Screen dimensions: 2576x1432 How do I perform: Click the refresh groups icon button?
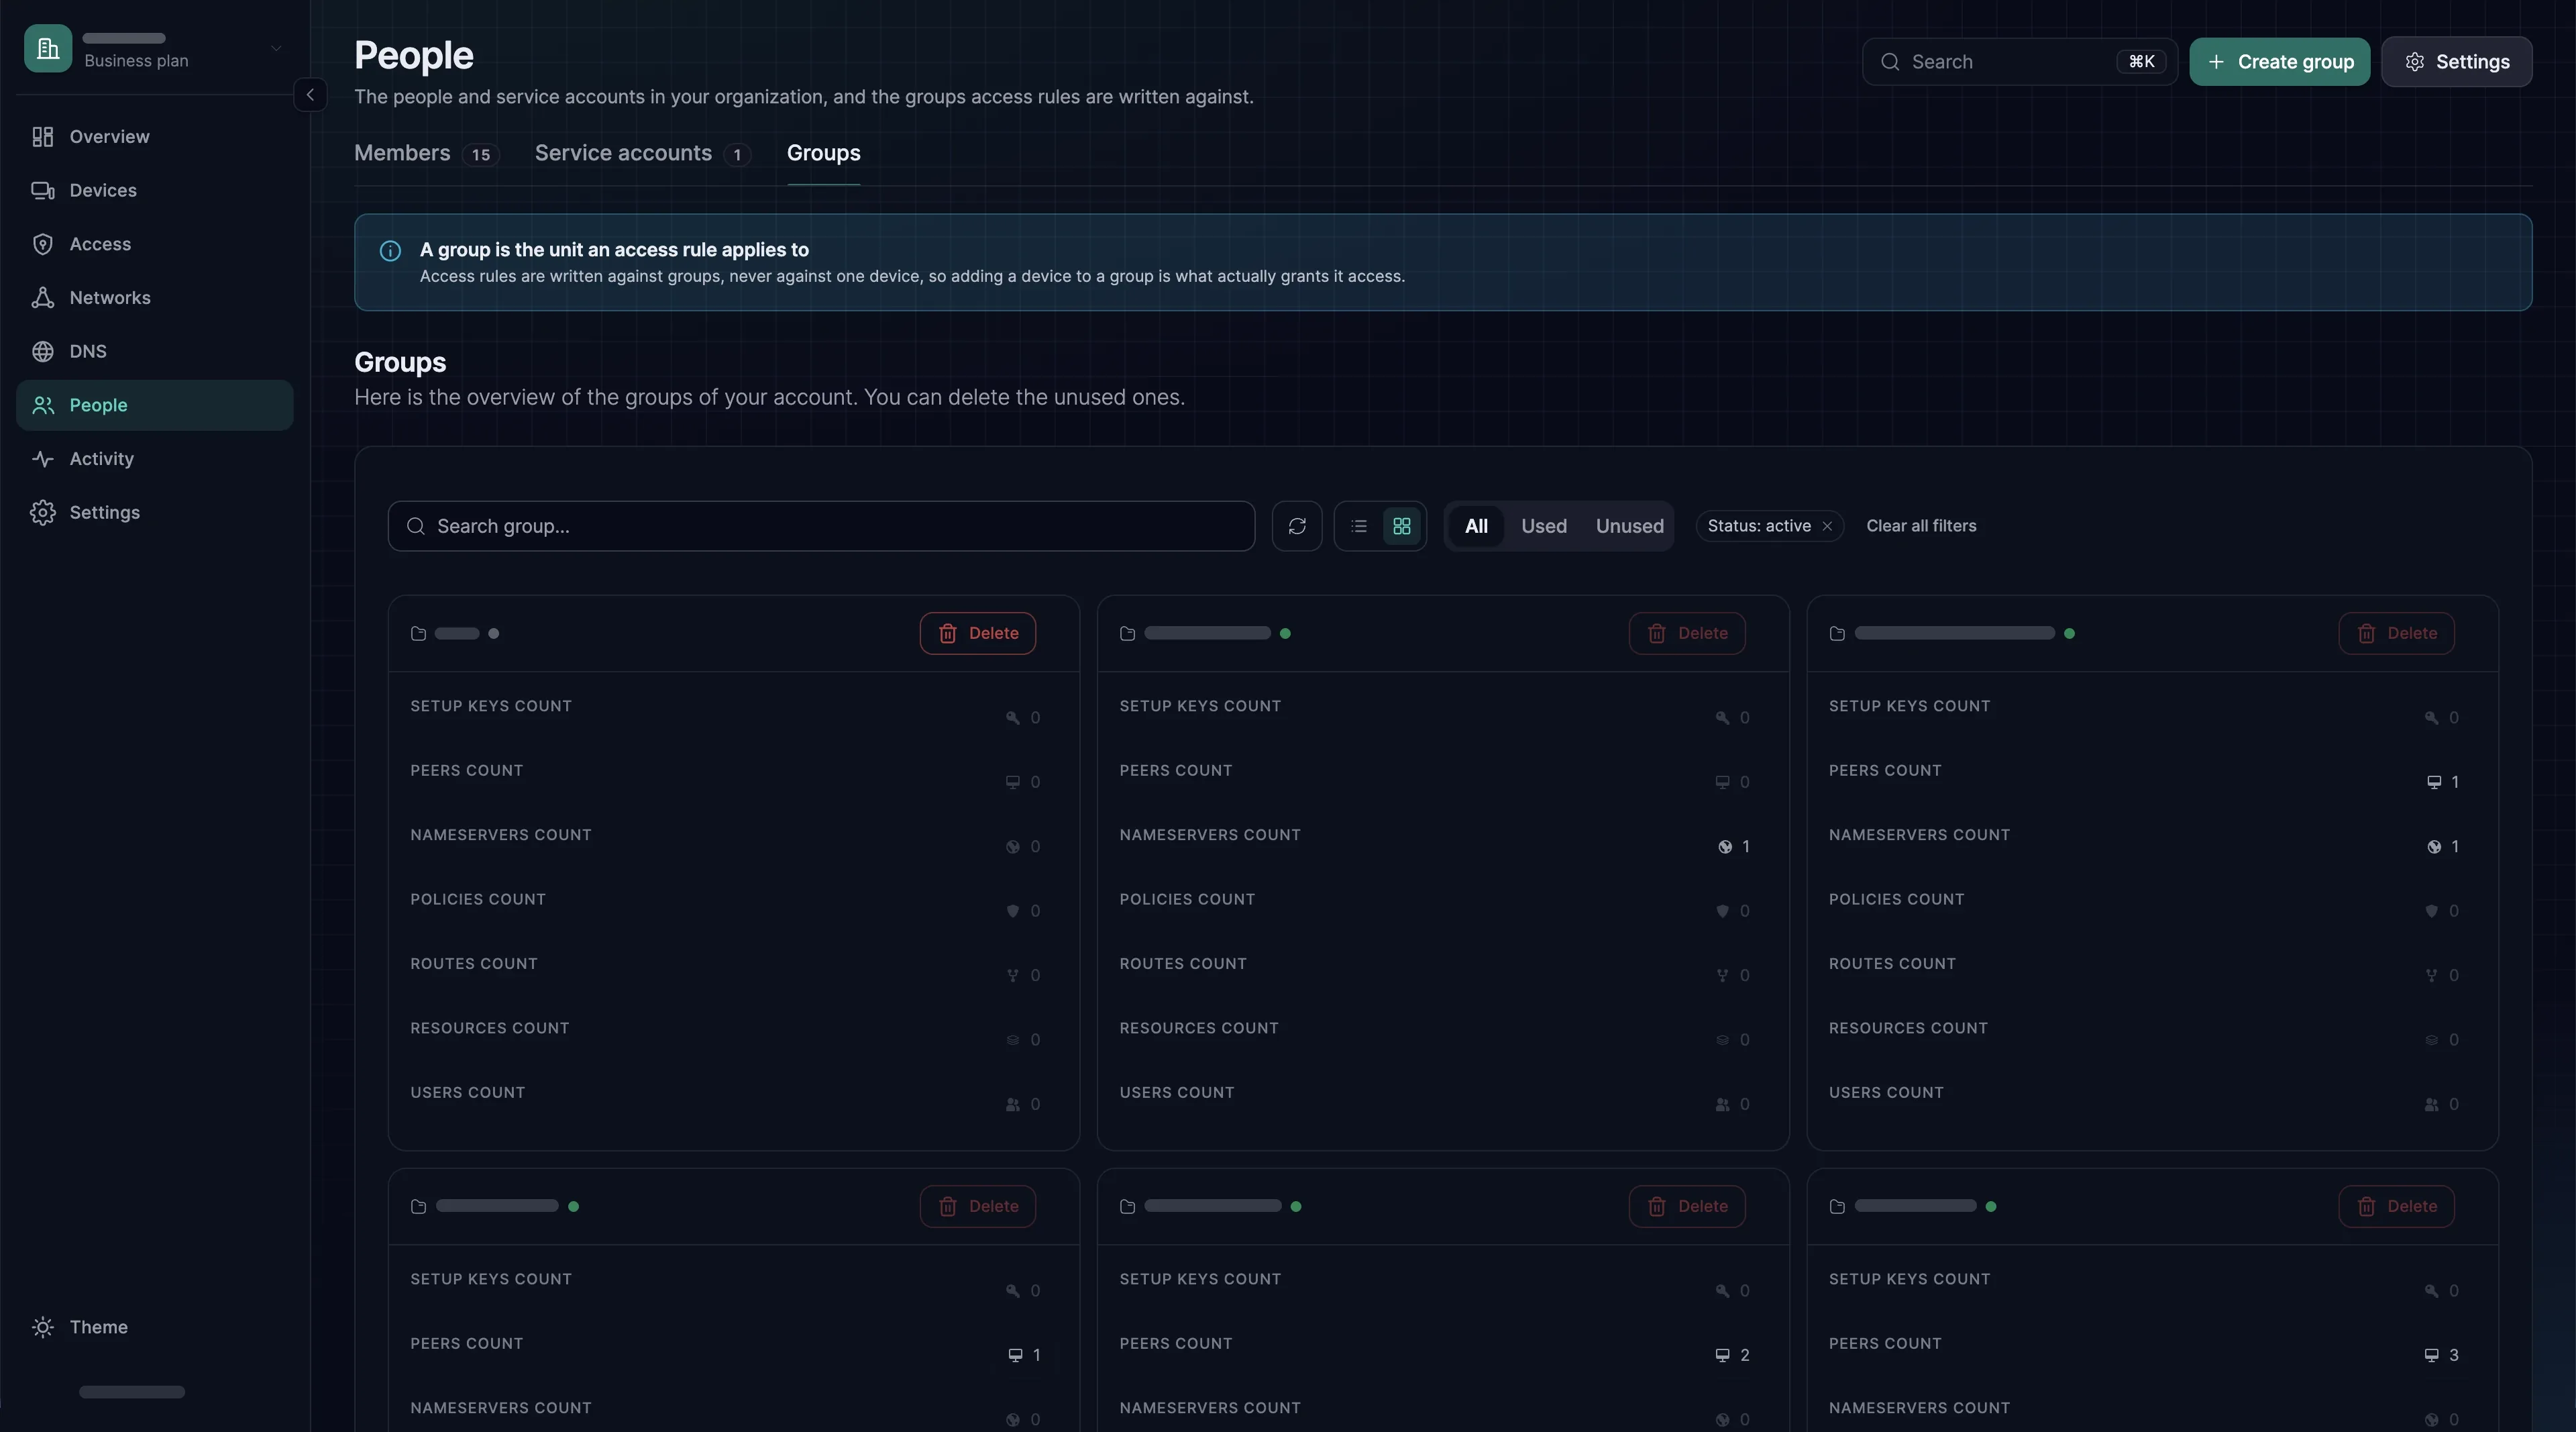point(1297,526)
